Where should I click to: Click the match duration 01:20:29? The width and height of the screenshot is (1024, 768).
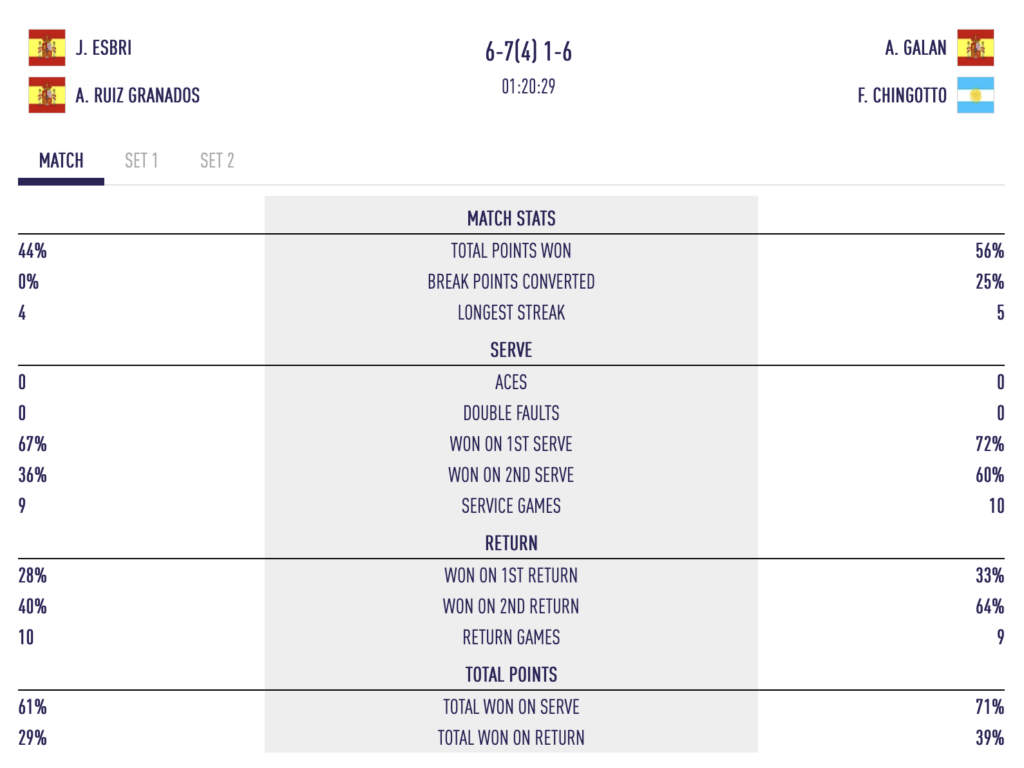click(528, 87)
